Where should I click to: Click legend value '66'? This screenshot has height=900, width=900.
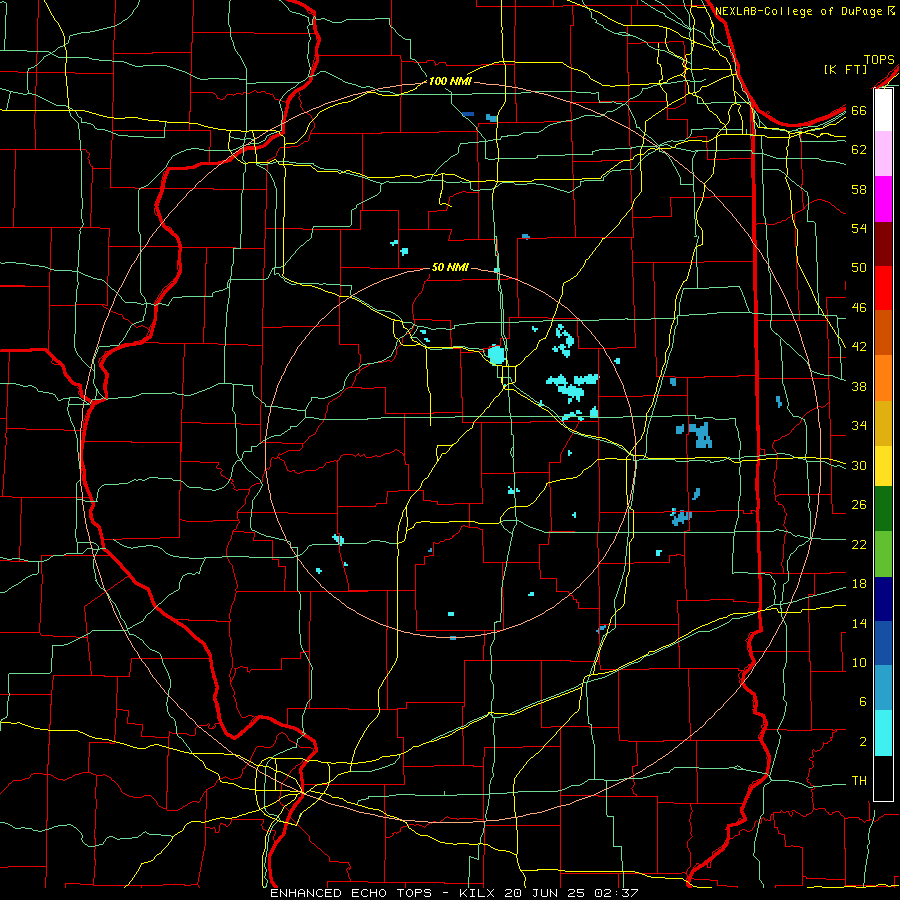click(859, 111)
